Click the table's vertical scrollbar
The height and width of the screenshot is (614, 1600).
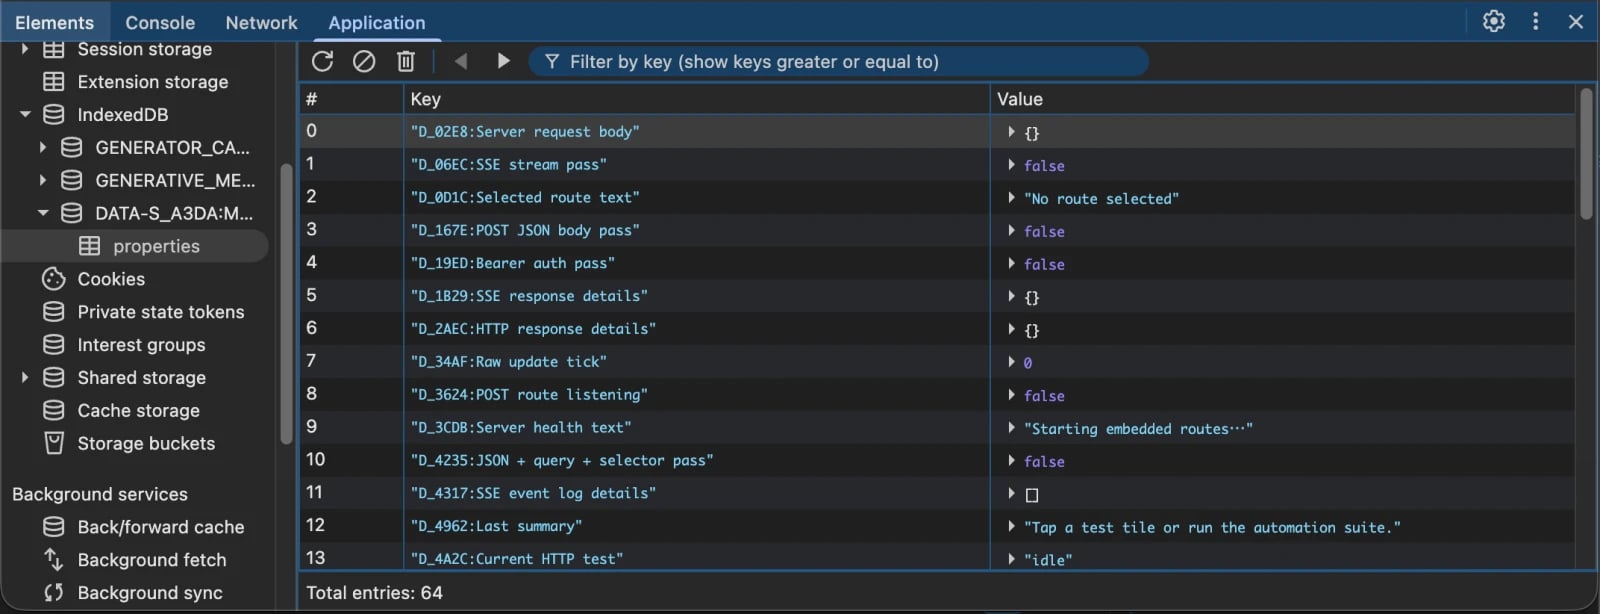(x=1585, y=154)
